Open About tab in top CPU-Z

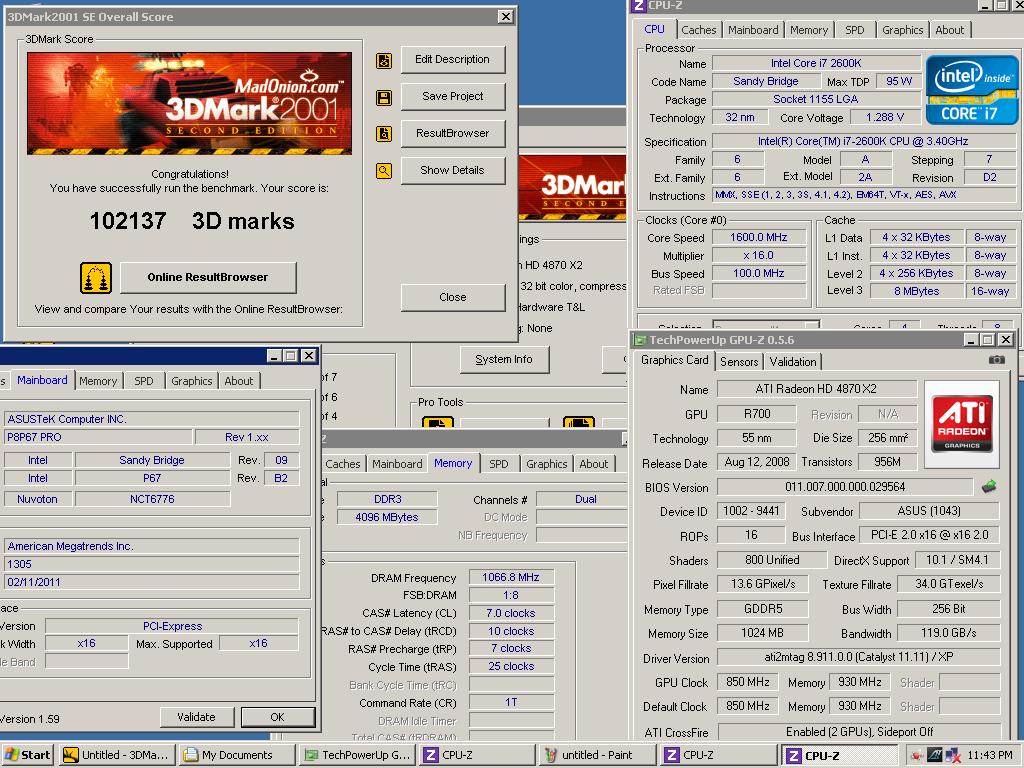tap(950, 30)
